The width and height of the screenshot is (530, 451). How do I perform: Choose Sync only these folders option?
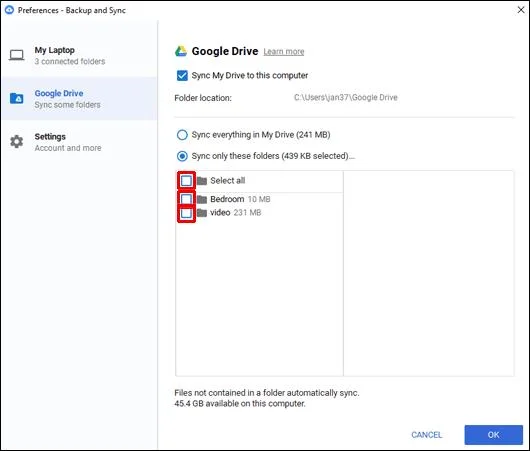click(x=182, y=156)
